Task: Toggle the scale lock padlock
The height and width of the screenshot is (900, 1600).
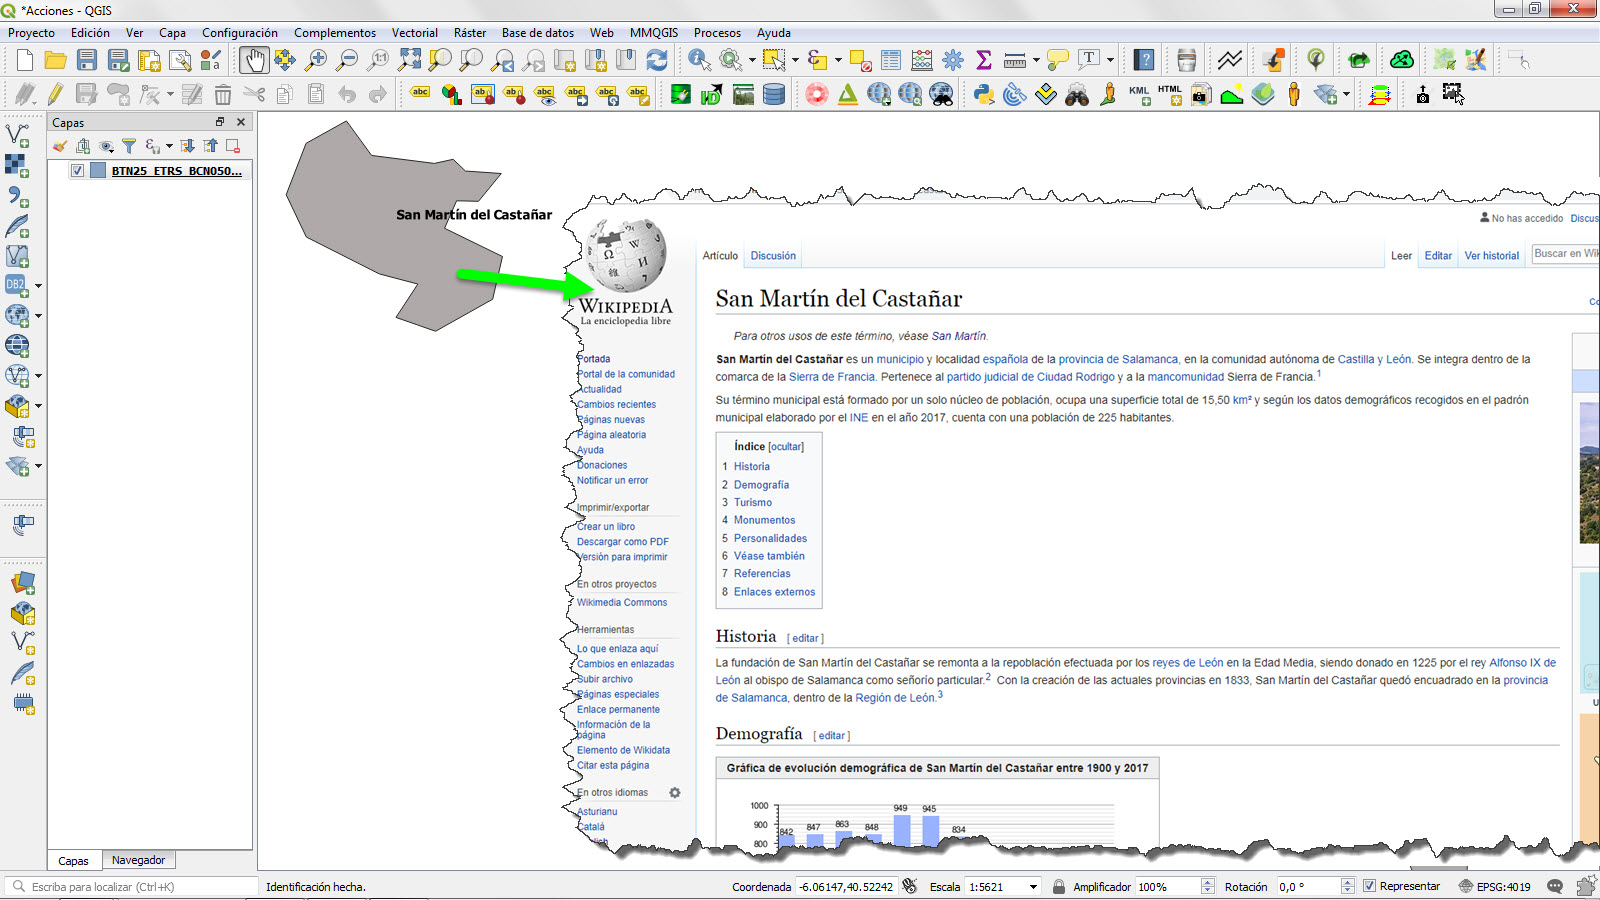Action: point(1059,886)
